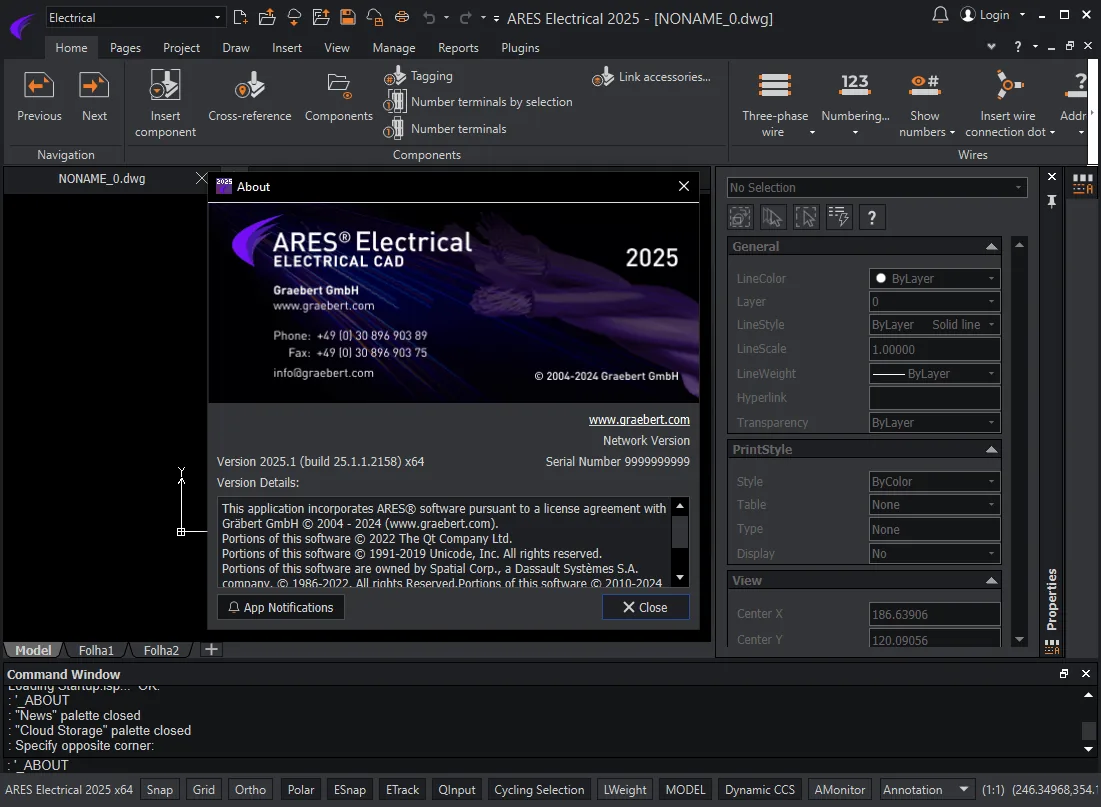Open the Electrical workspace dropdown

tap(135, 18)
